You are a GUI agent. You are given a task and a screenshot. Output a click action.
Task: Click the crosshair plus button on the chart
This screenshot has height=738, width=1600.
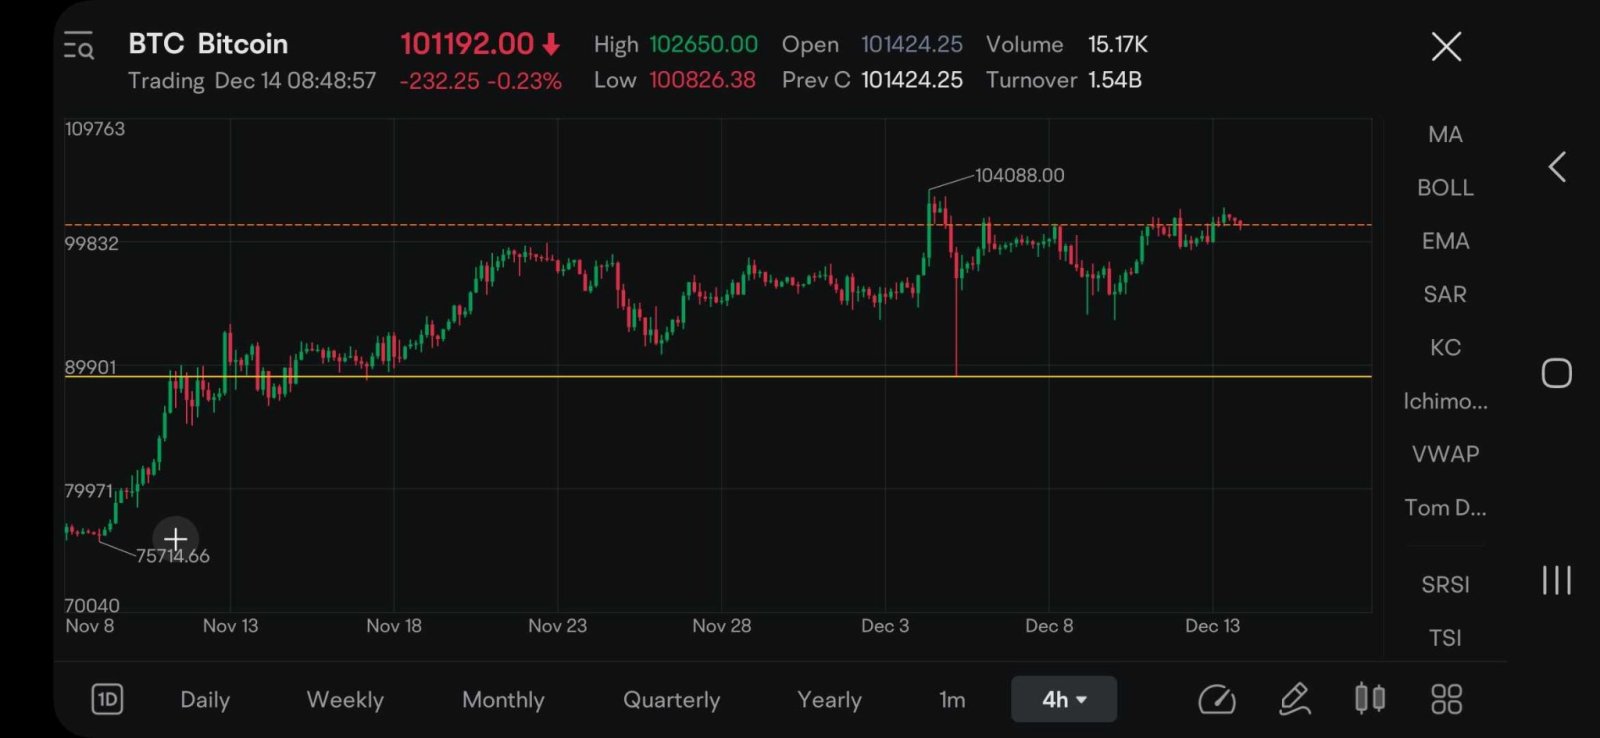[x=175, y=539]
